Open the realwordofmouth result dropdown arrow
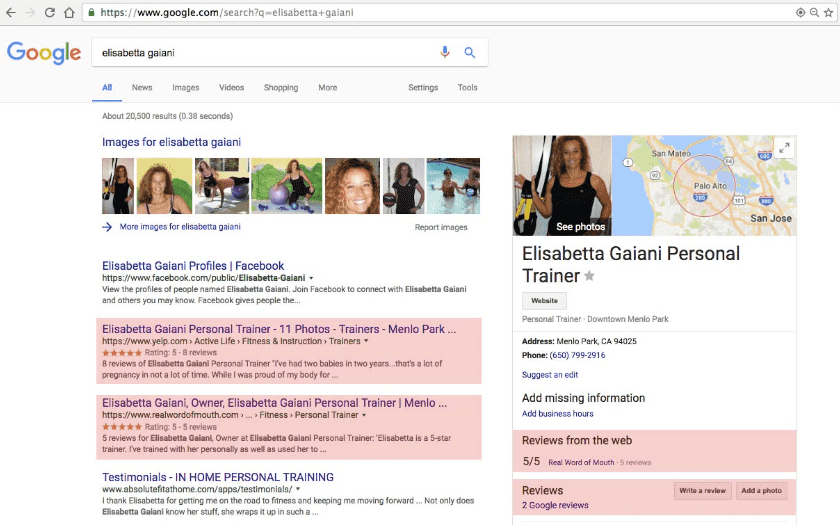Viewport: 840px width, 525px height. [364, 415]
